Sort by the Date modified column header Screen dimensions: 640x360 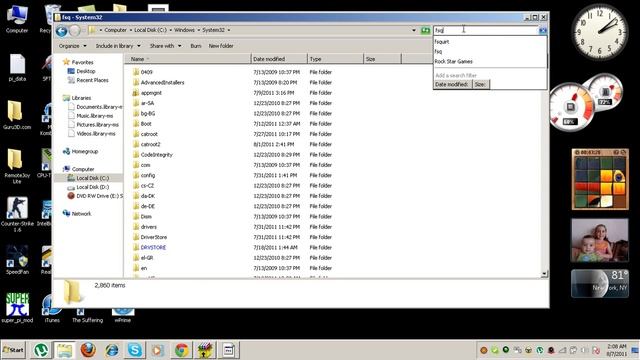click(279, 59)
